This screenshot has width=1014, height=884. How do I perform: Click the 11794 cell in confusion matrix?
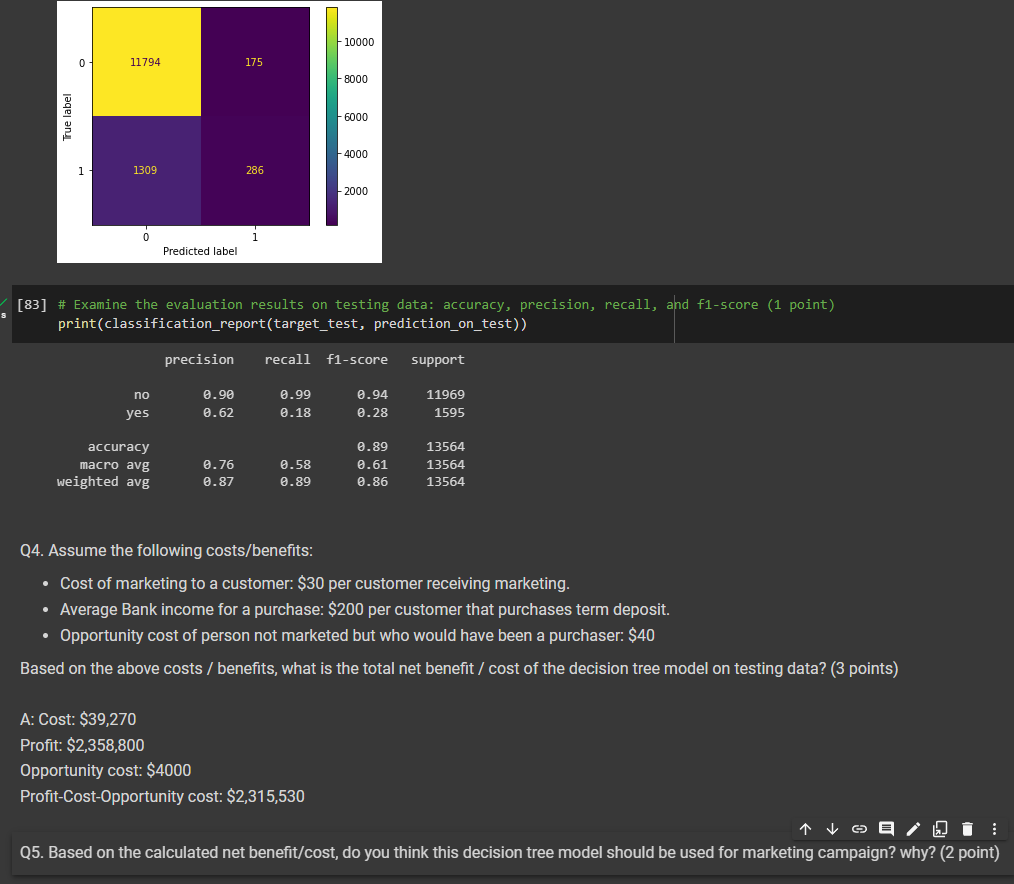146,62
